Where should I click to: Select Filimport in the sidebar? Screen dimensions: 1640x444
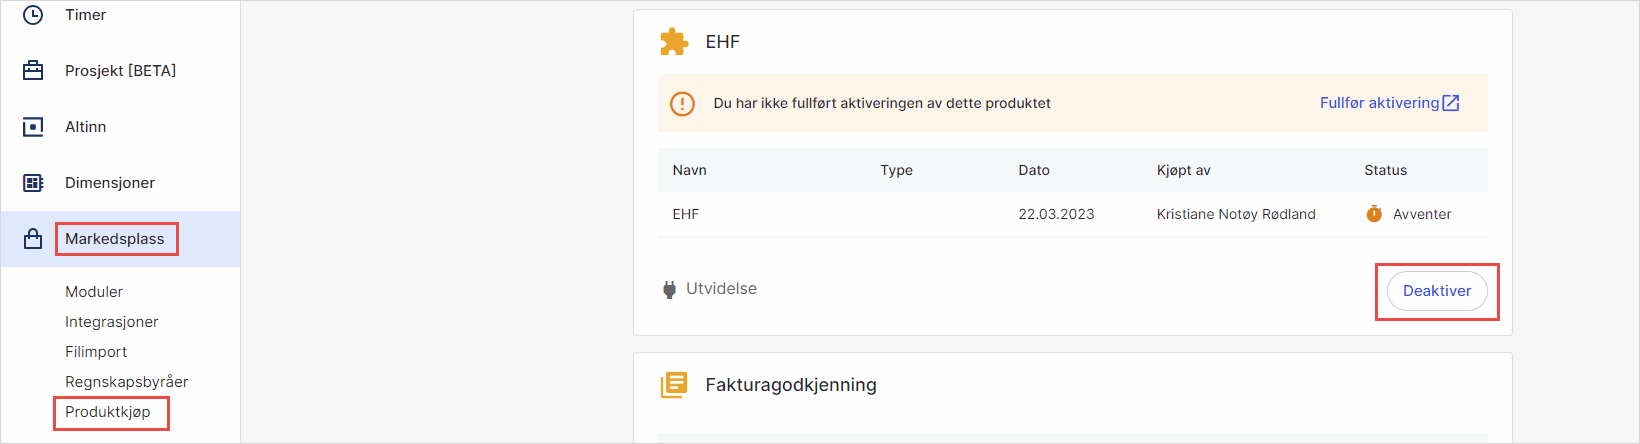(96, 352)
